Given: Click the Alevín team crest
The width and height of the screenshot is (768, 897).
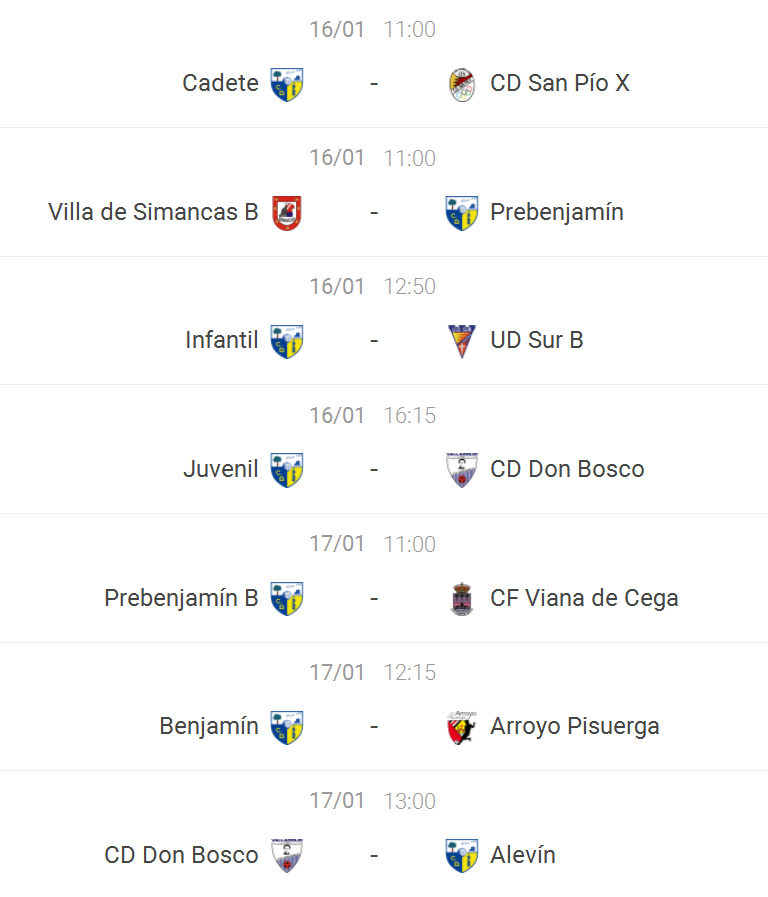Looking at the screenshot, I should (x=461, y=856).
